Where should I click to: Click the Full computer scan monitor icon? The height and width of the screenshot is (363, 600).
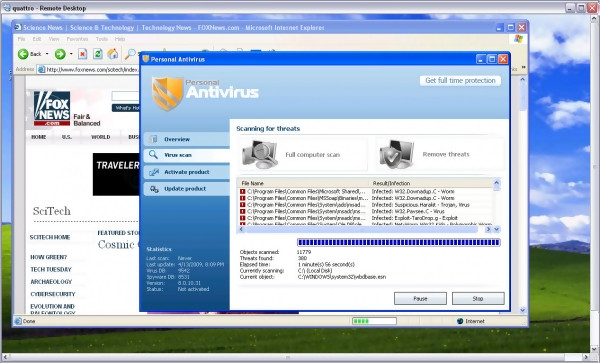pyautogui.click(x=259, y=154)
